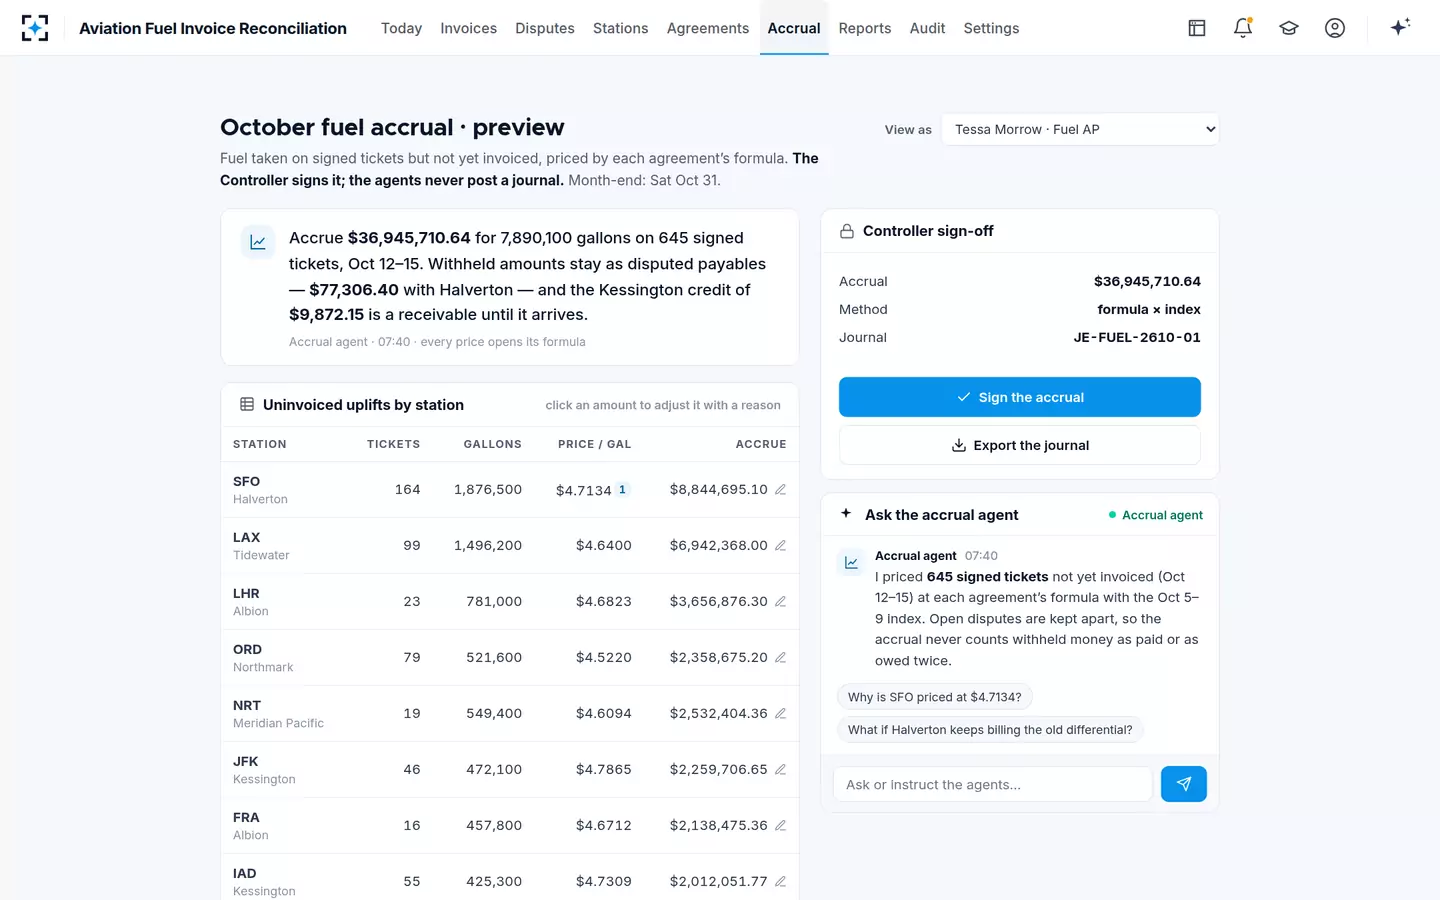Open the Audit tab
Image resolution: width=1440 pixels, height=900 pixels.
(927, 28)
